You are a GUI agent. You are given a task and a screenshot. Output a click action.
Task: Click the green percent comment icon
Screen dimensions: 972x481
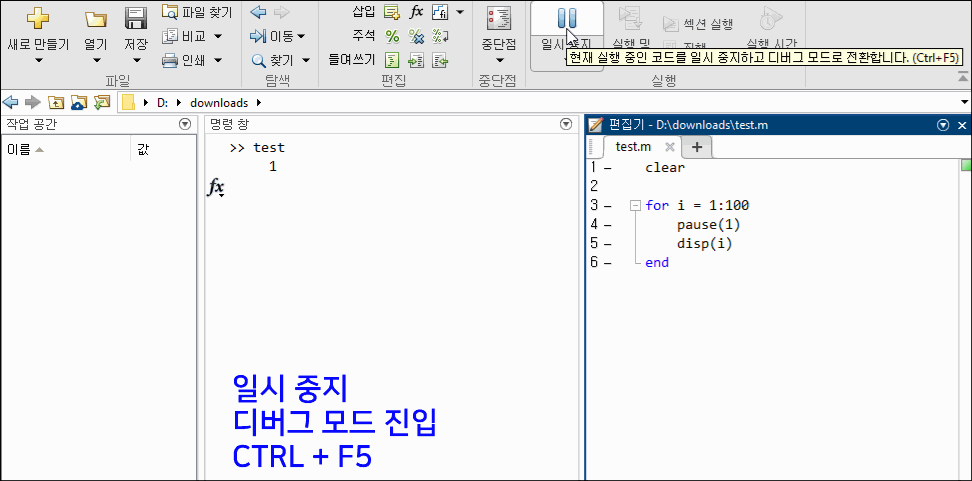point(392,36)
